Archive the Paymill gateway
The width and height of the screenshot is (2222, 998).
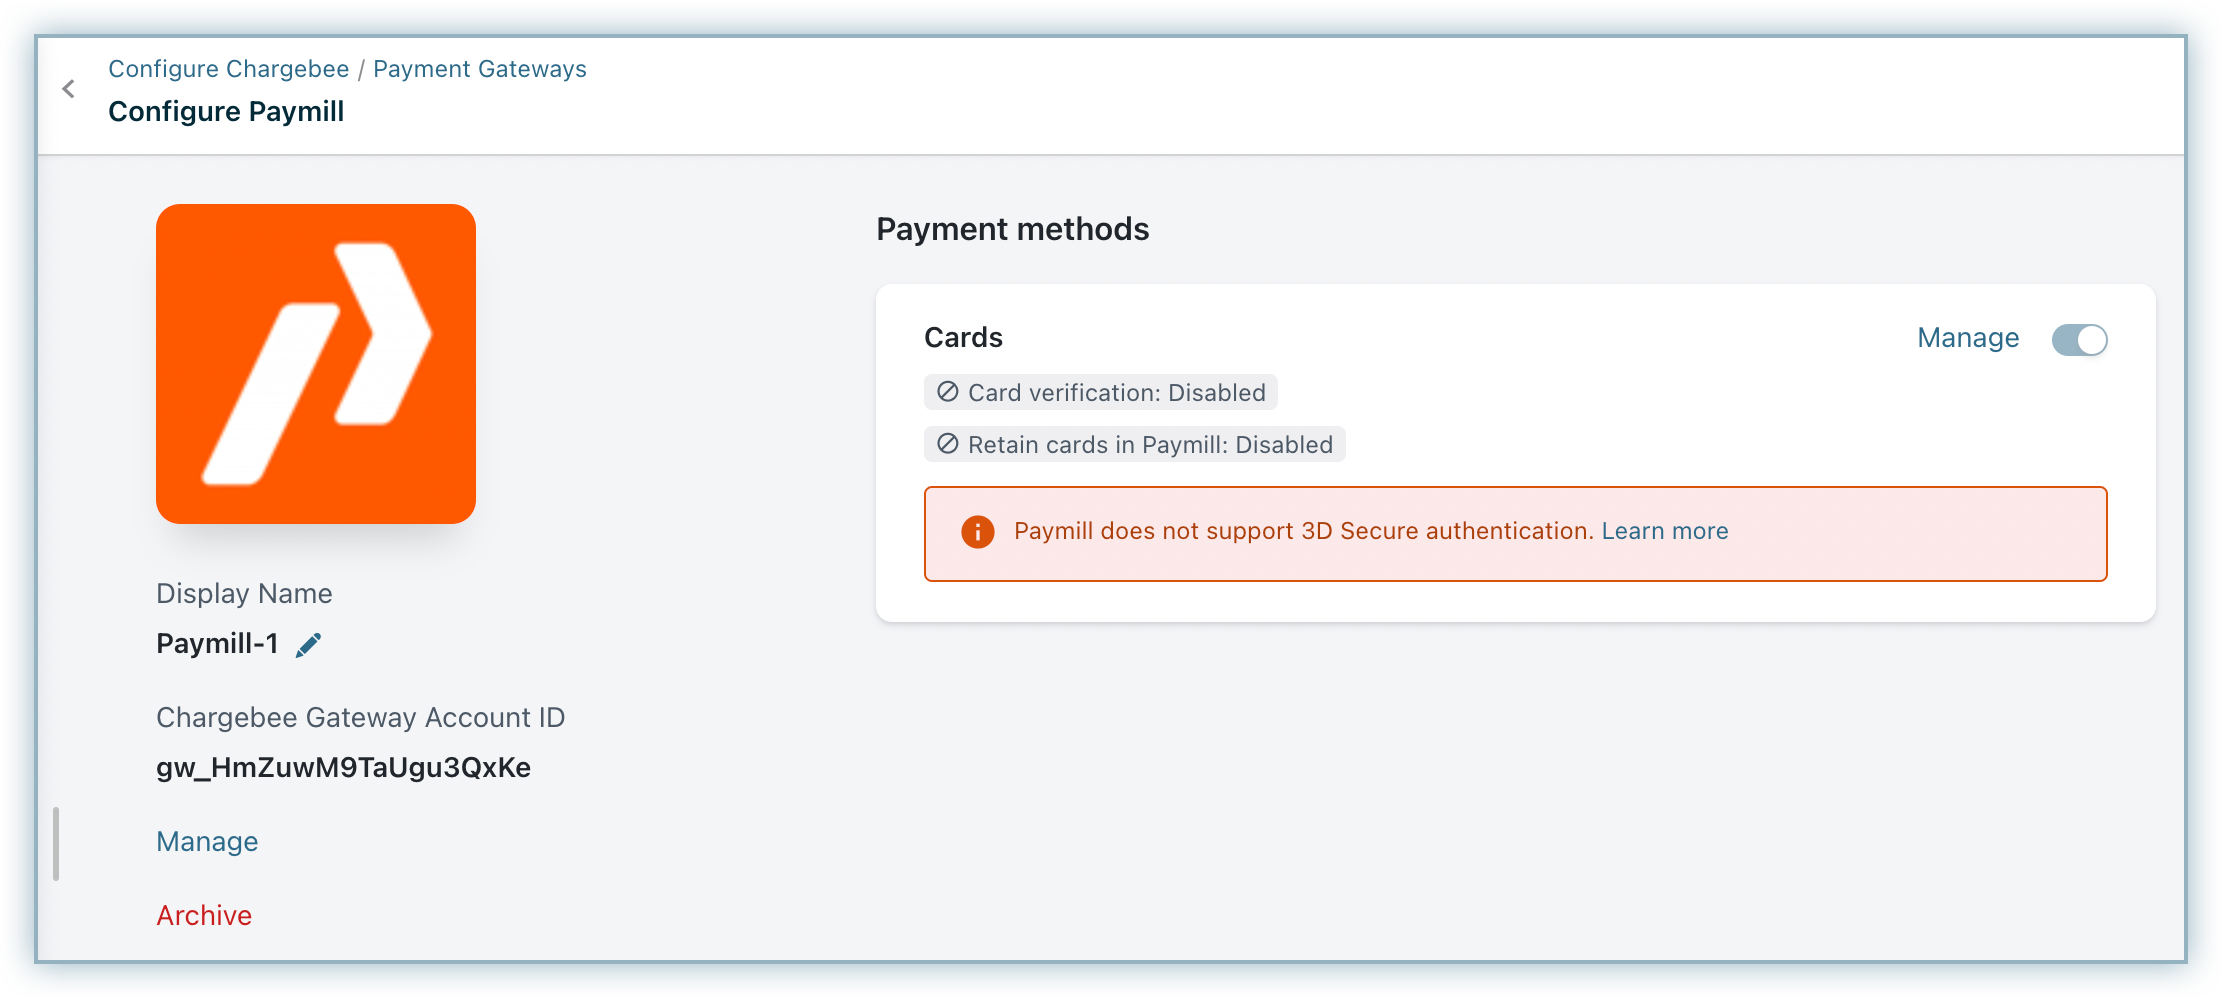(204, 916)
